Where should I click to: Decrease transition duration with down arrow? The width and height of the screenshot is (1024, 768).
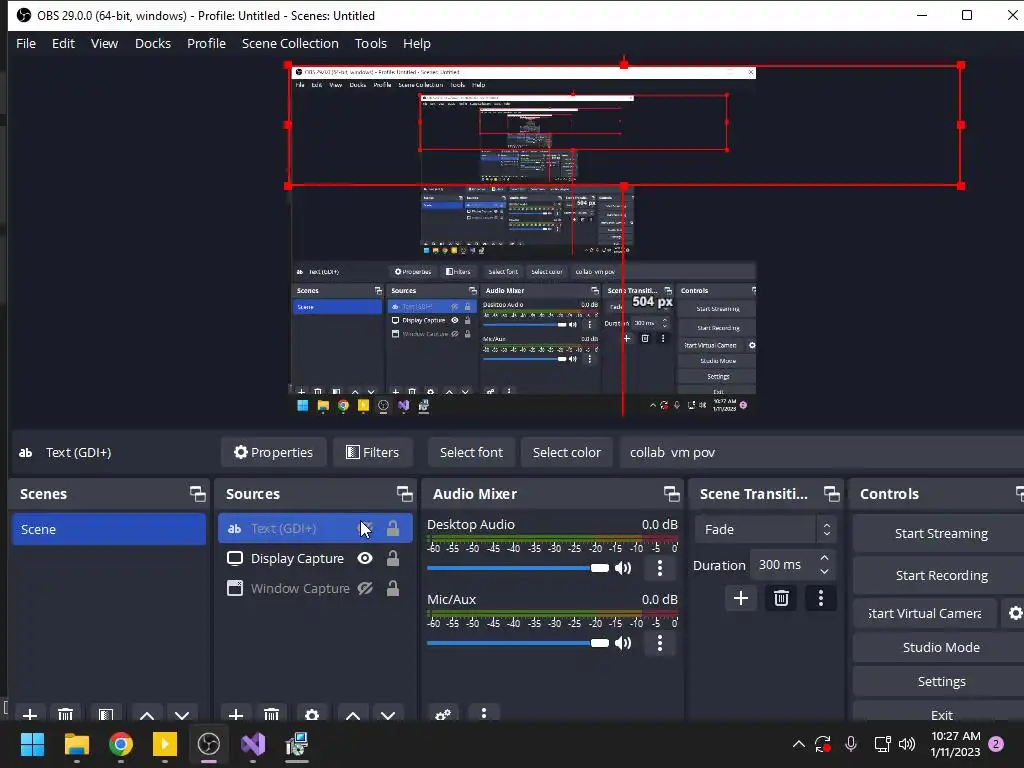coord(824,572)
